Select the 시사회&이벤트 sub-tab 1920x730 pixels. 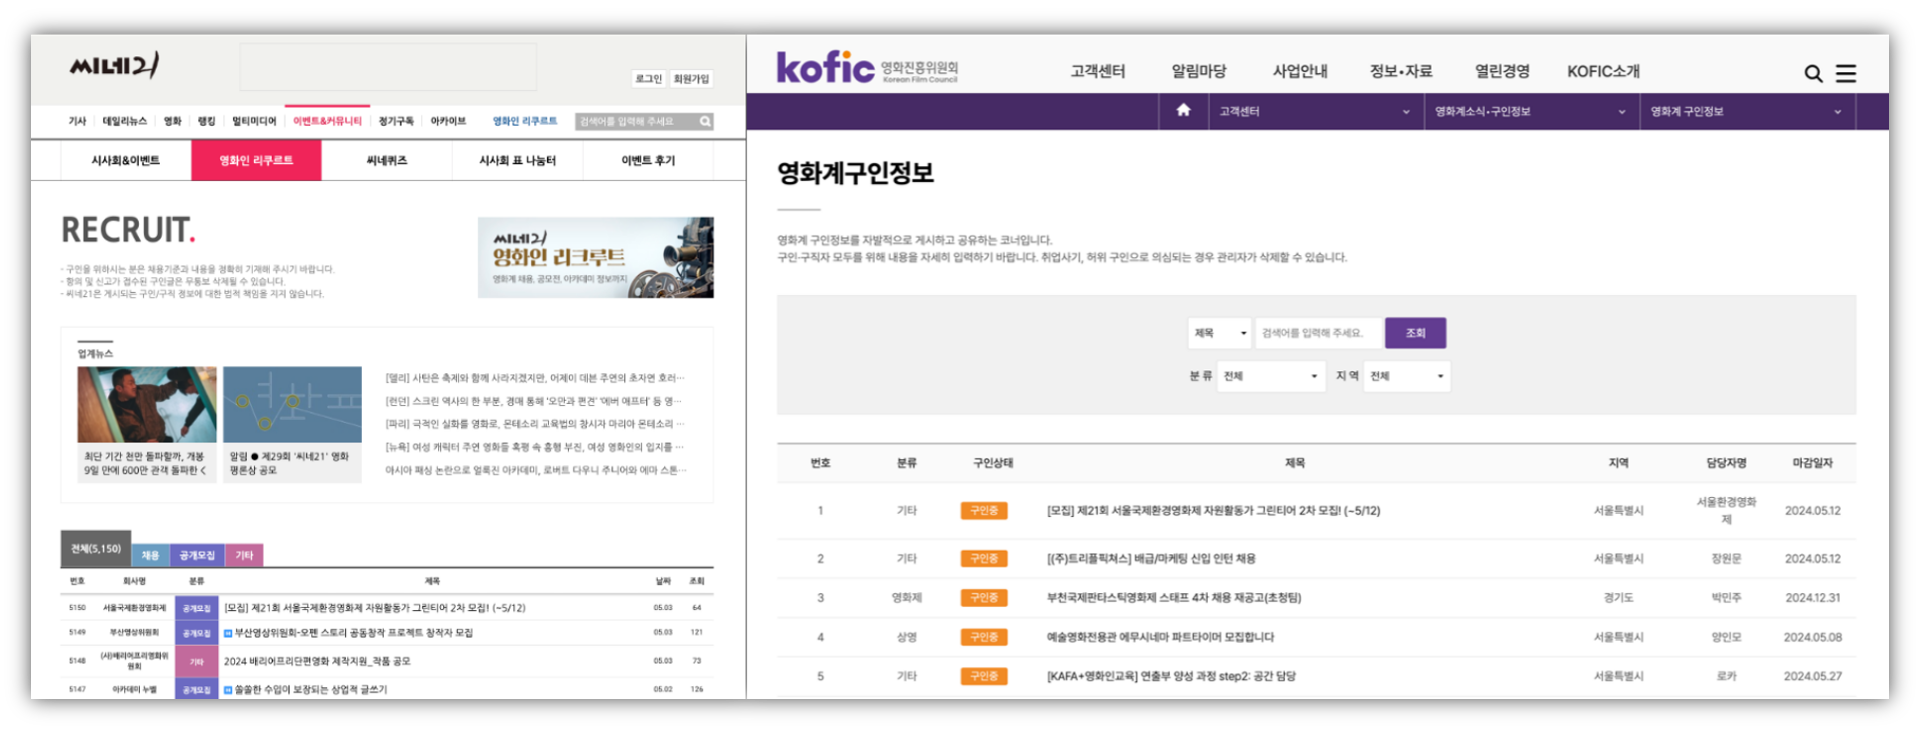[x=126, y=160]
